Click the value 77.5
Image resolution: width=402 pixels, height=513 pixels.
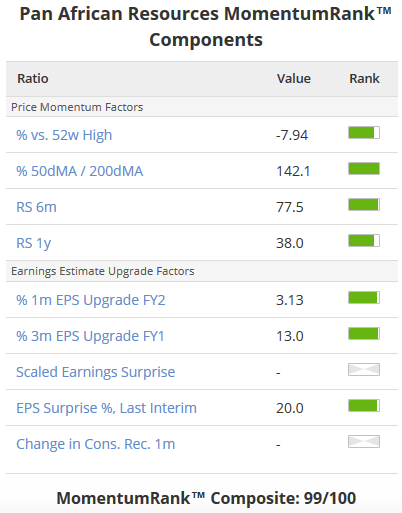(x=290, y=207)
